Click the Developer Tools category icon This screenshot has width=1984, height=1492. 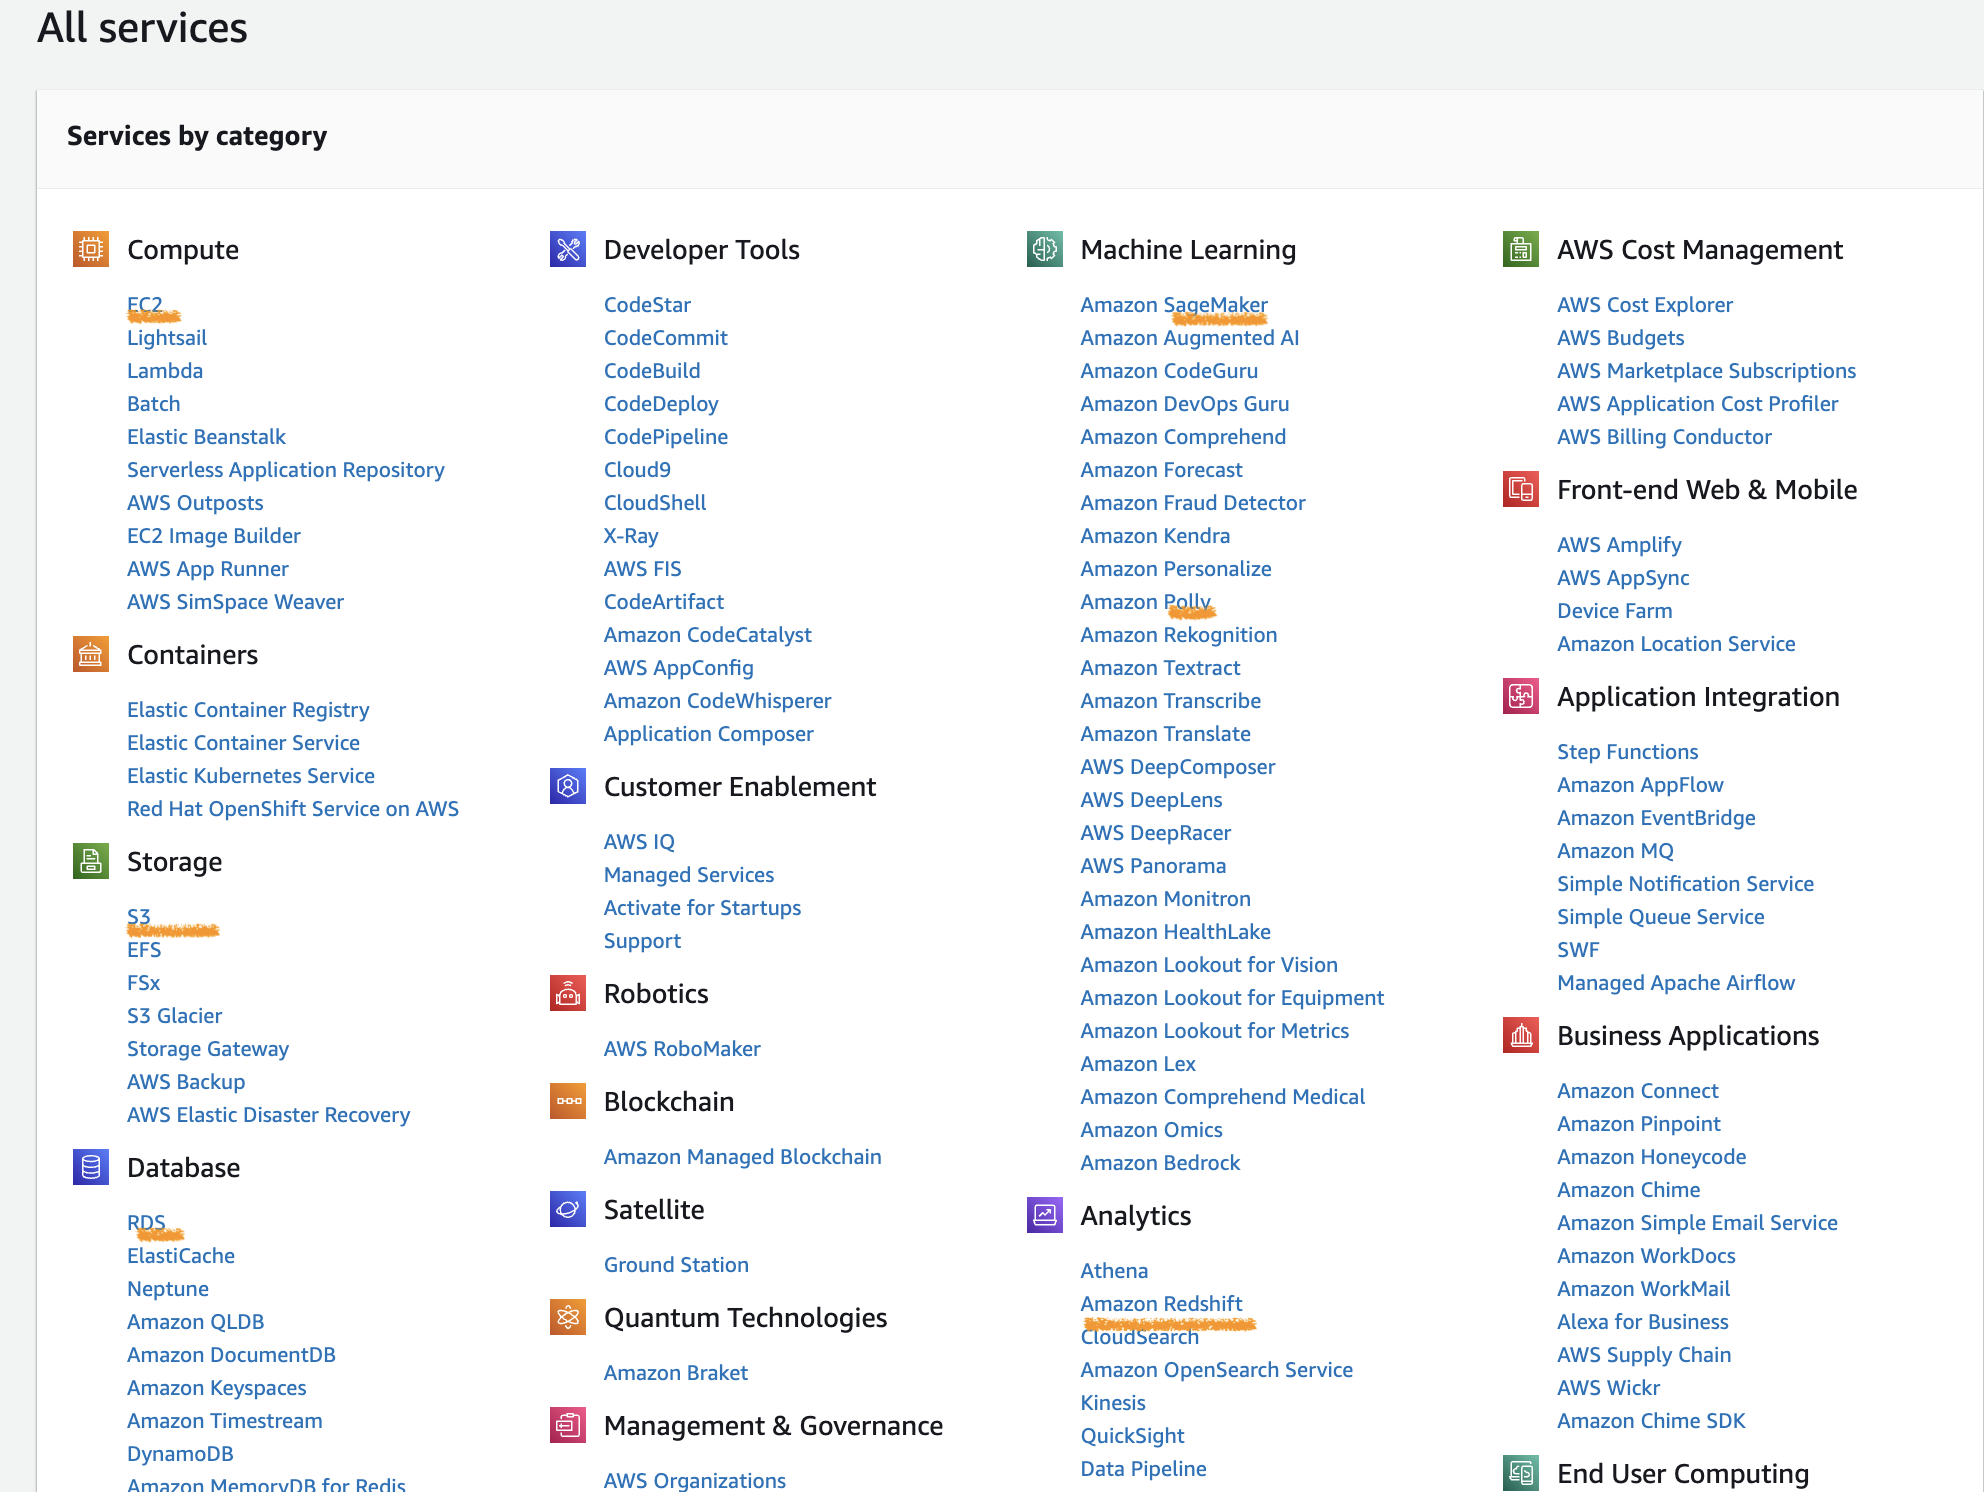tap(567, 249)
